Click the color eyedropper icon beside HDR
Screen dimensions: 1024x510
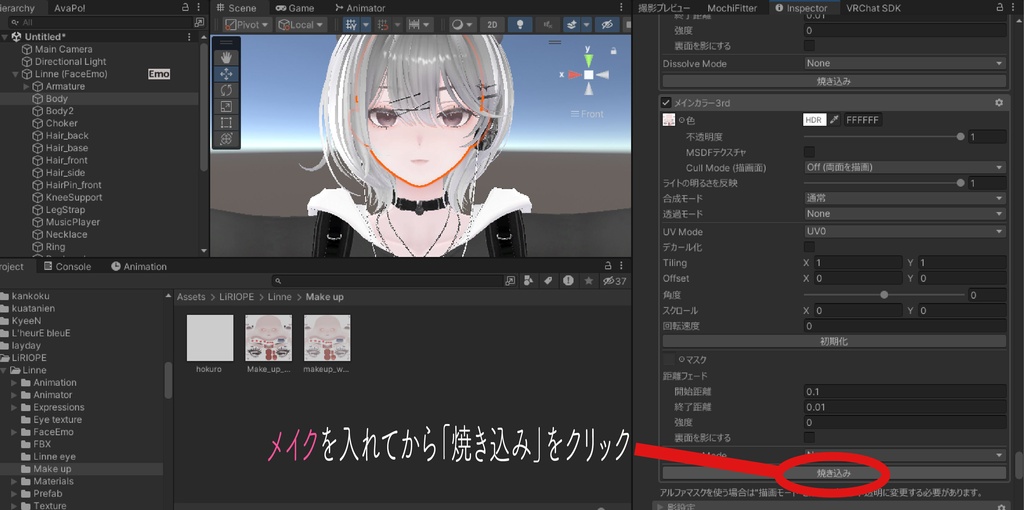point(834,120)
